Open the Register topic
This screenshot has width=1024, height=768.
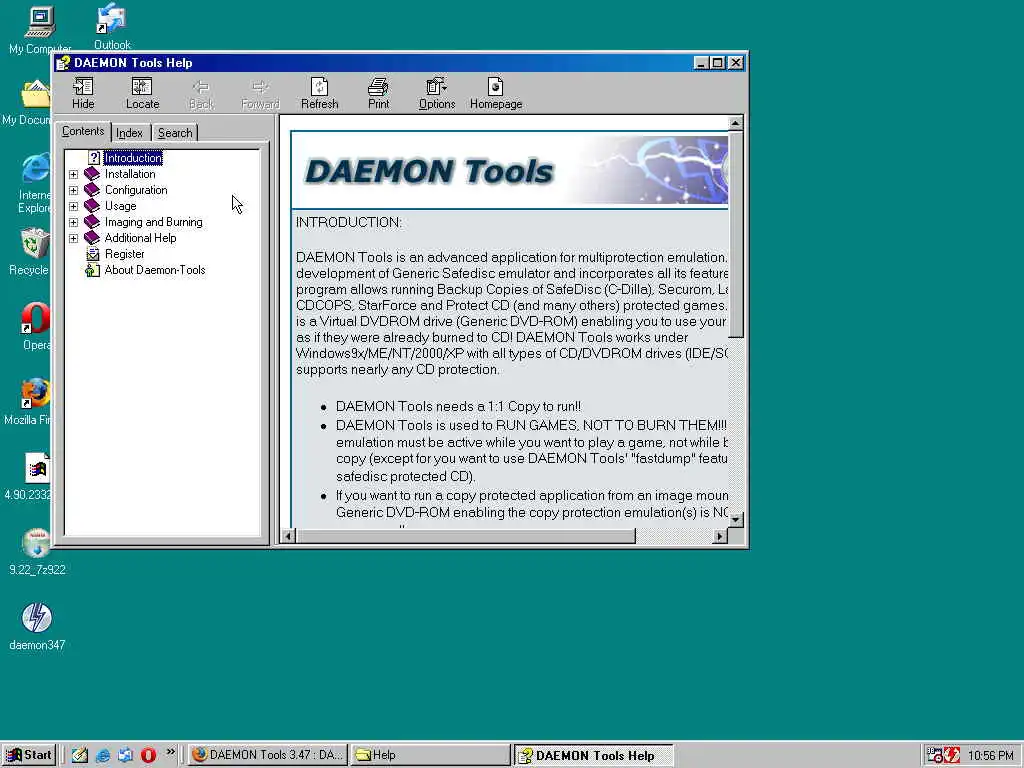point(124,254)
